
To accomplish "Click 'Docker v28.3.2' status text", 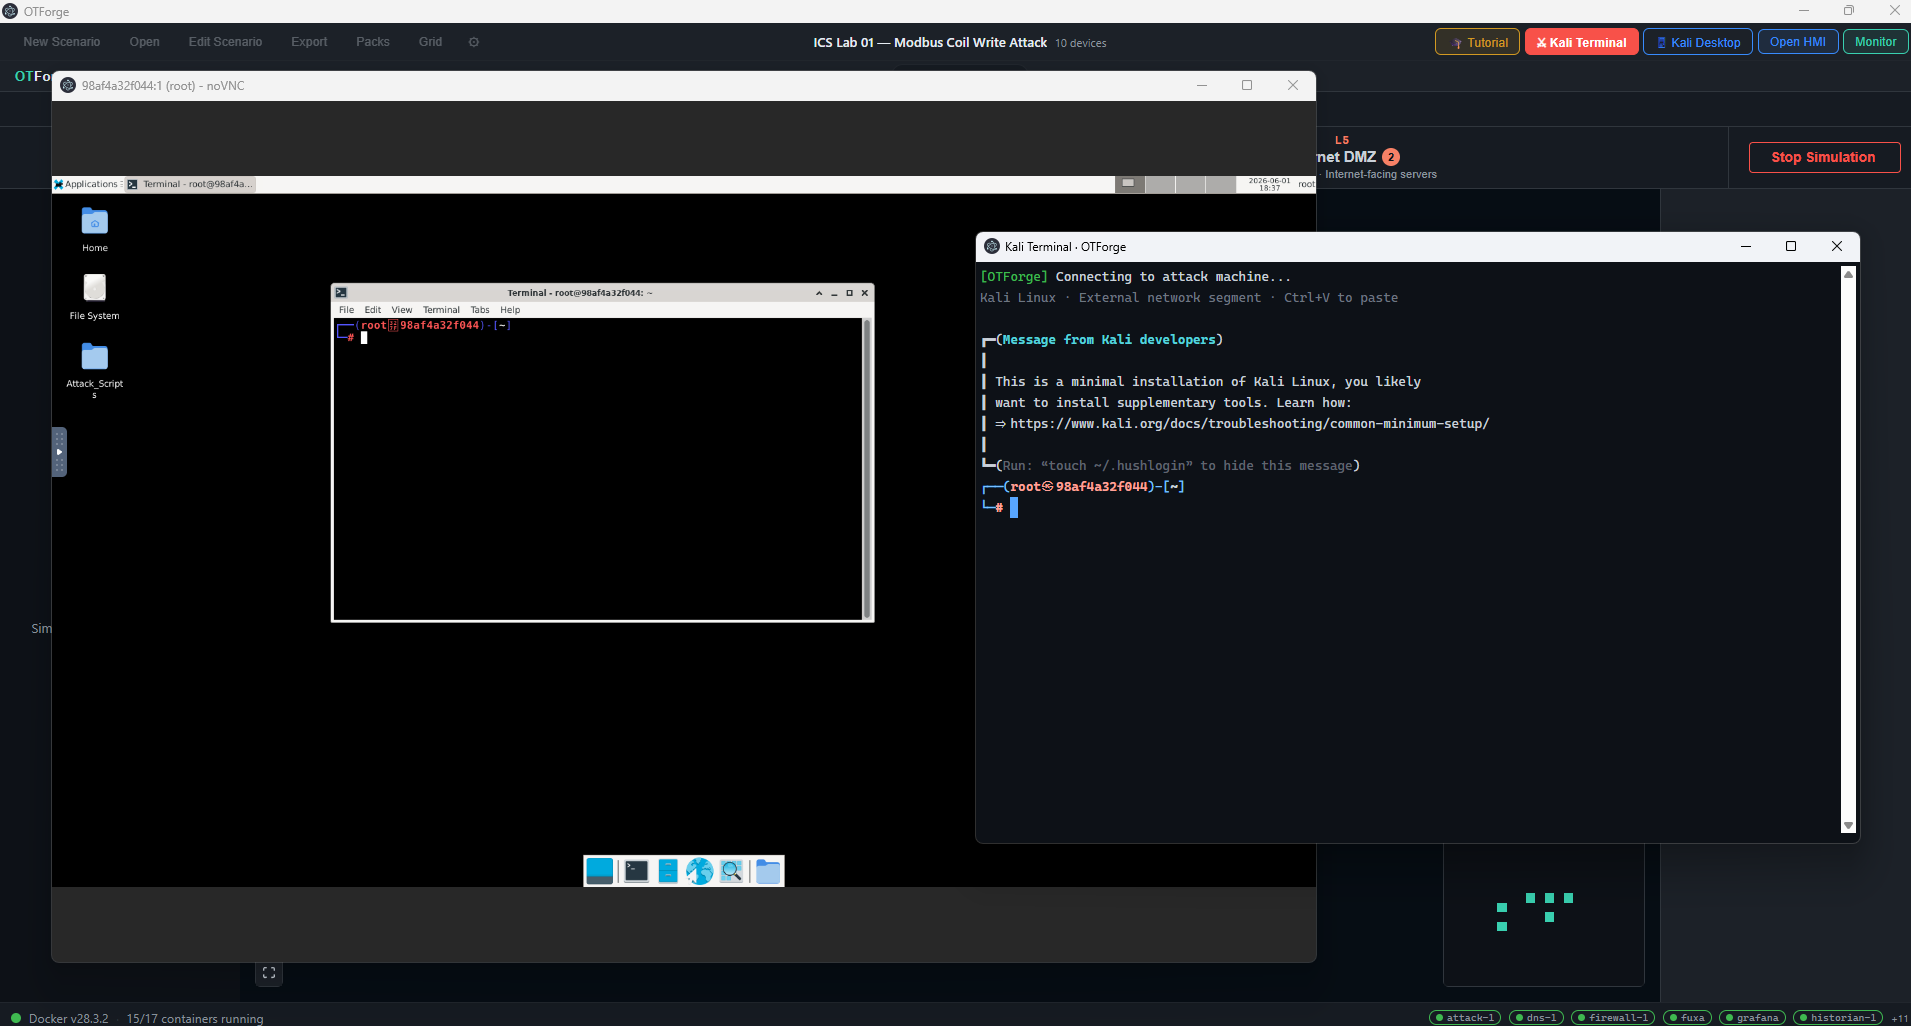I will 69,1019.
